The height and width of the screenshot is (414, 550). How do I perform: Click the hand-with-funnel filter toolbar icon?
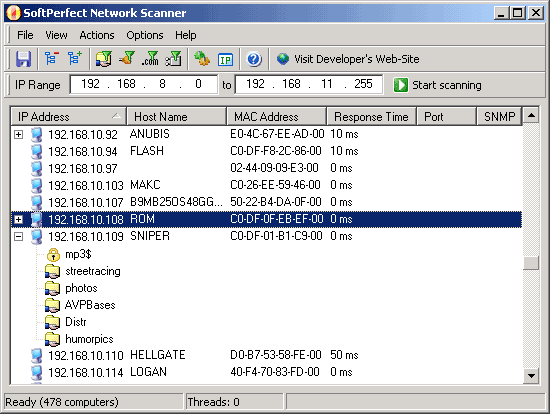coord(127,58)
